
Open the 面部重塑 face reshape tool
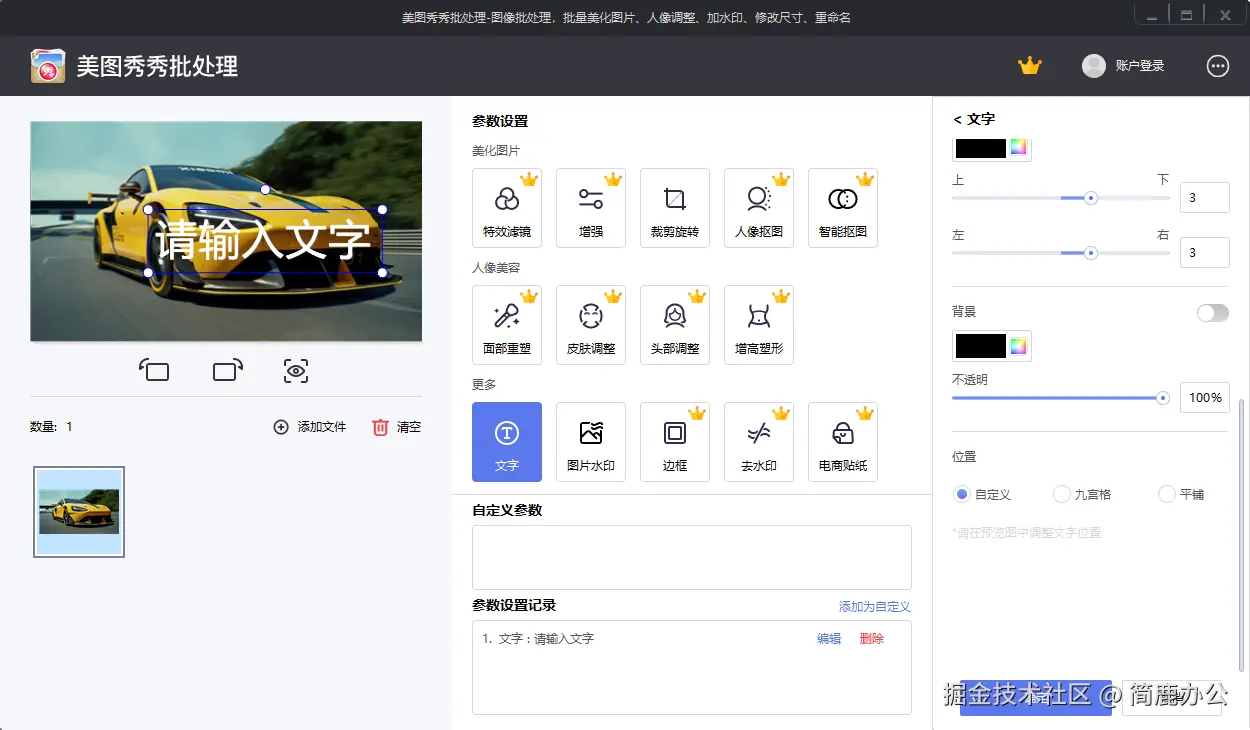506,324
